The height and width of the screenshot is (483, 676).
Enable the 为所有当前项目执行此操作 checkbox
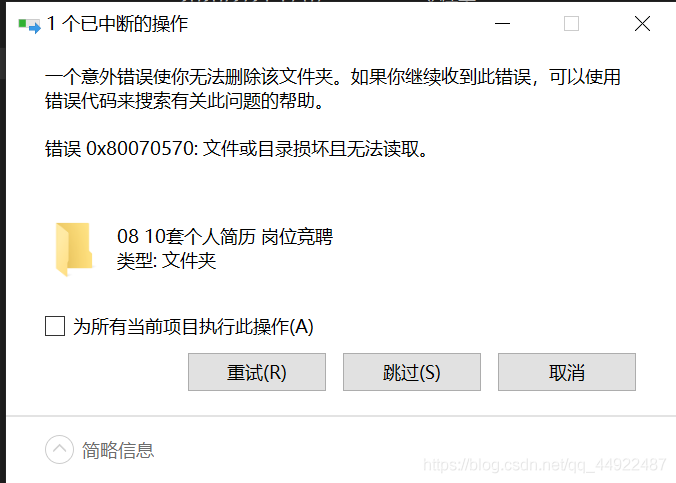click(x=55, y=326)
